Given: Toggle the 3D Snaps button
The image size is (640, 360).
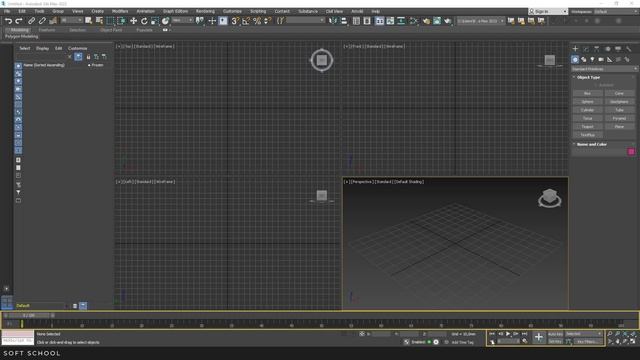Looking at the screenshot, I should click(x=235, y=21).
